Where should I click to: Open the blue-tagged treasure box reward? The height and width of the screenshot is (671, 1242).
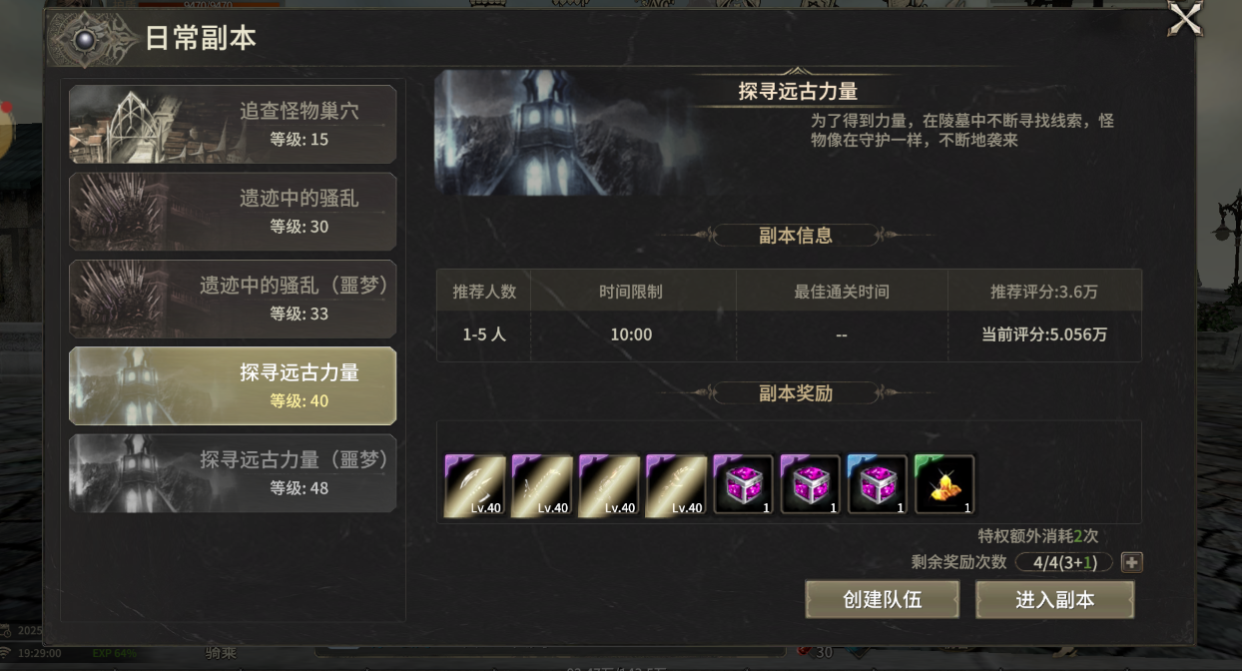(x=877, y=485)
